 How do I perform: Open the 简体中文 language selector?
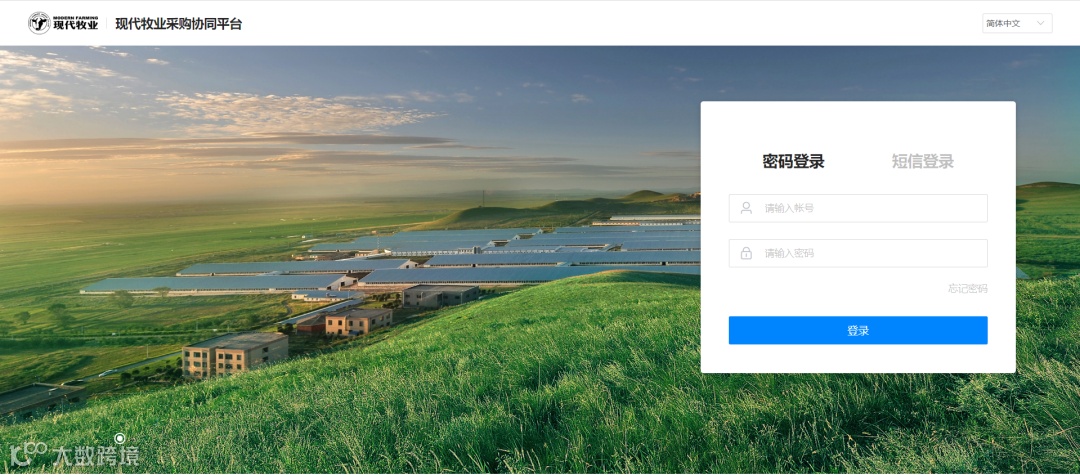tap(1017, 23)
